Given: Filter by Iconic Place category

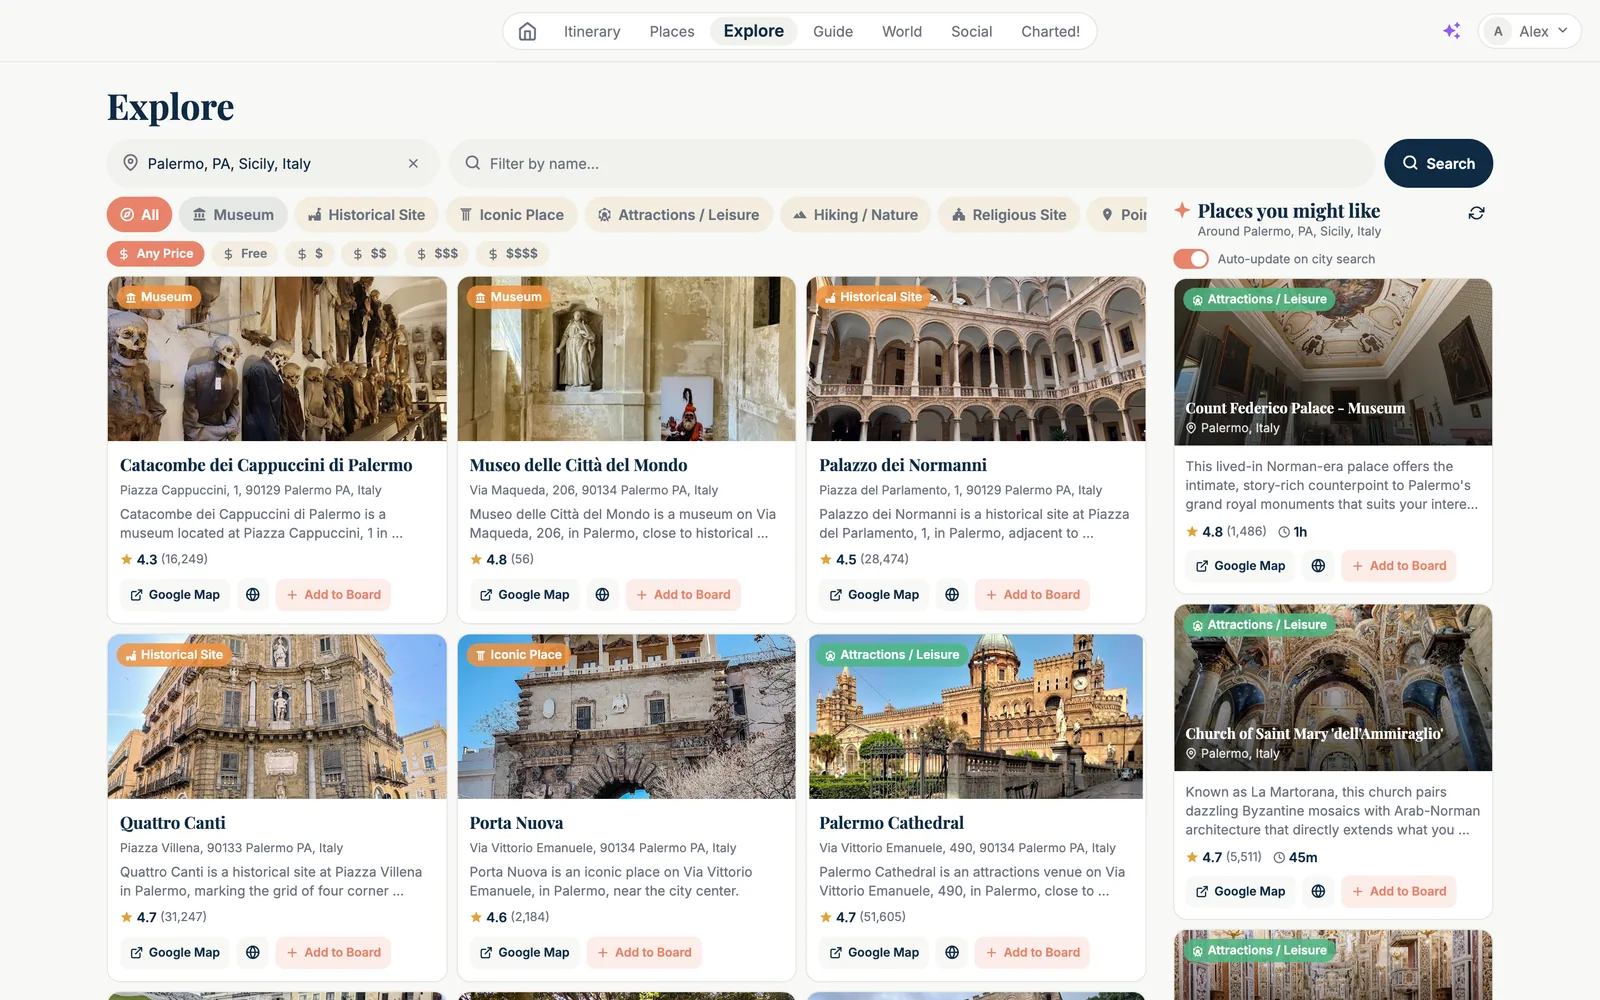Looking at the screenshot, I should click(511, 215).
